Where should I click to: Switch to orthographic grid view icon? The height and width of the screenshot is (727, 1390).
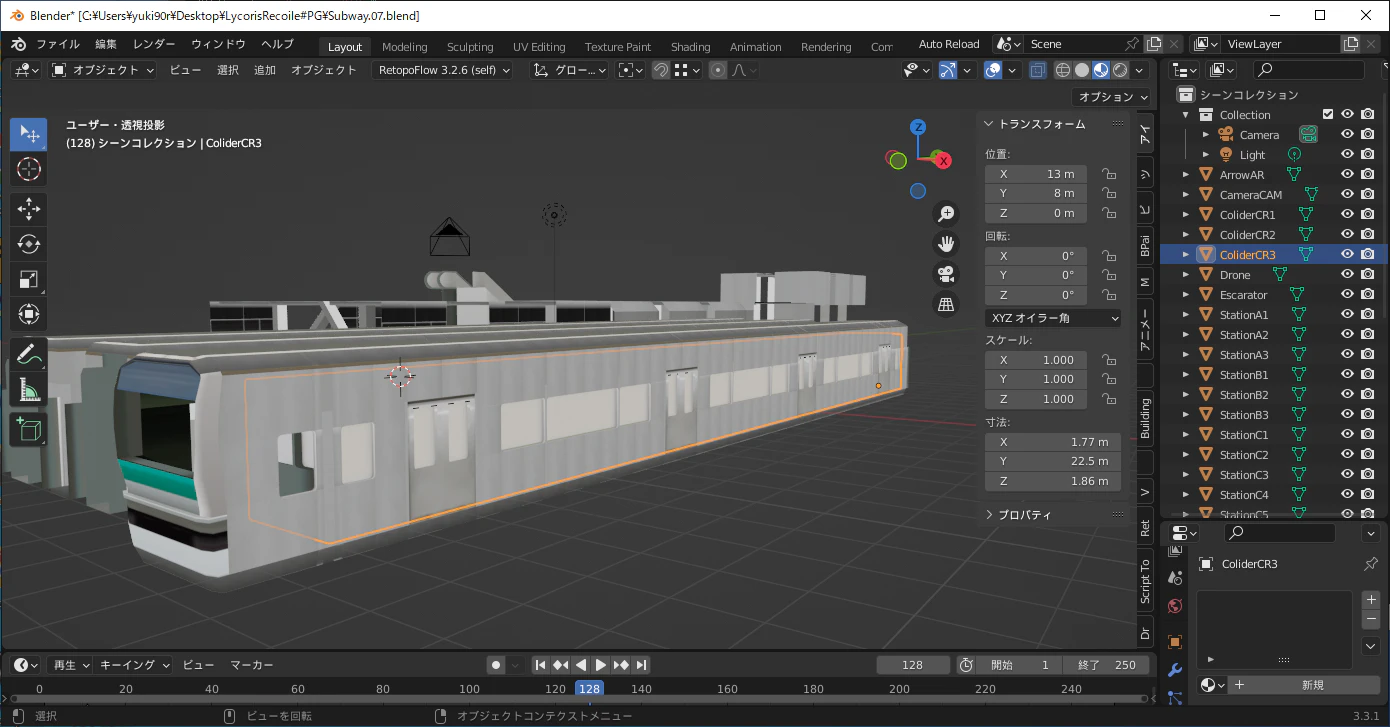pos(946,304)
